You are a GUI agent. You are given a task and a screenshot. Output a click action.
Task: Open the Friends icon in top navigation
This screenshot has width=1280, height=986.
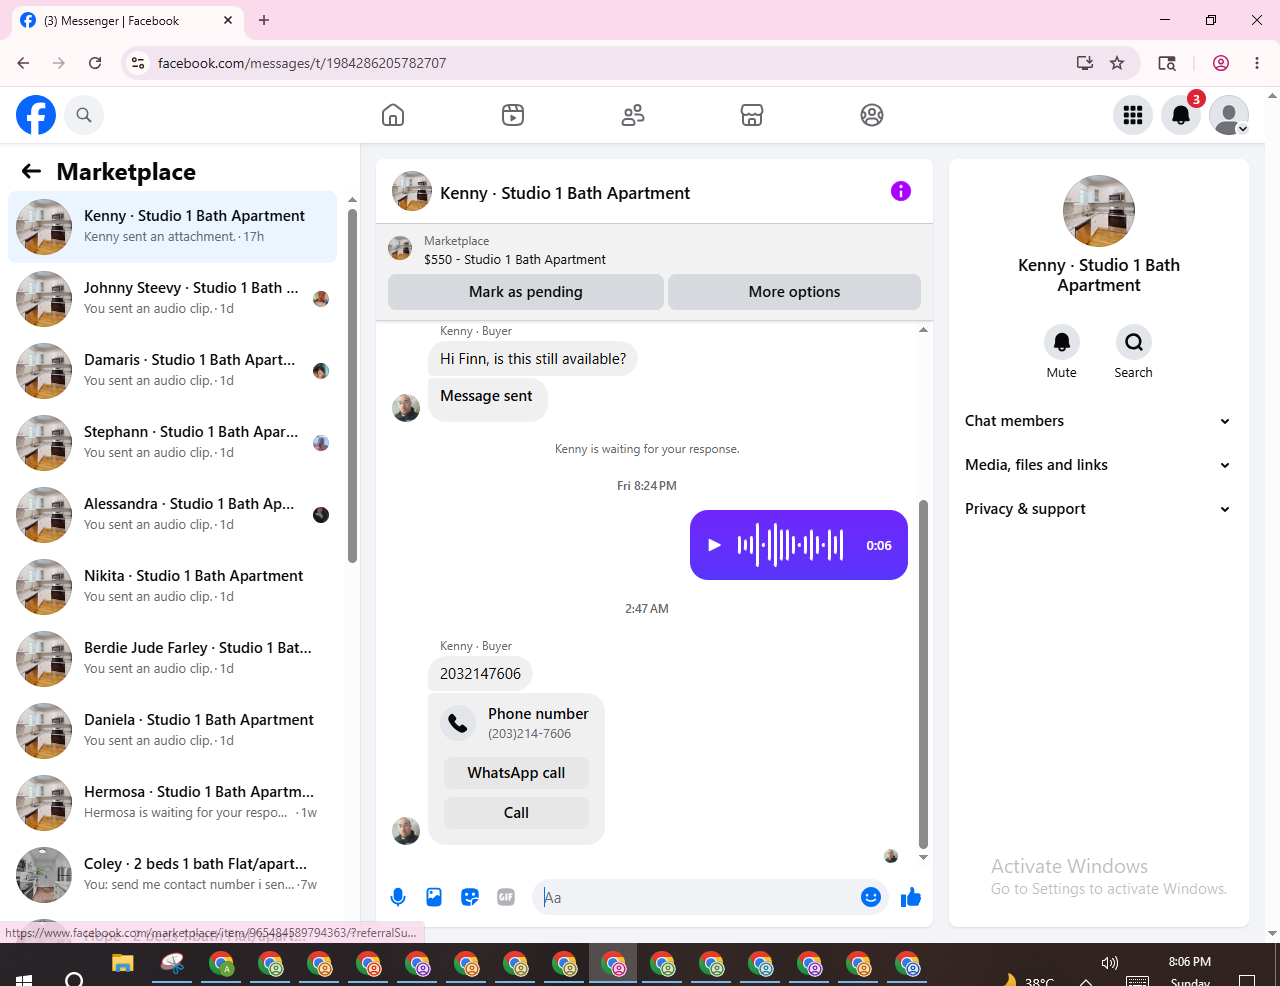tap(633, 115)
